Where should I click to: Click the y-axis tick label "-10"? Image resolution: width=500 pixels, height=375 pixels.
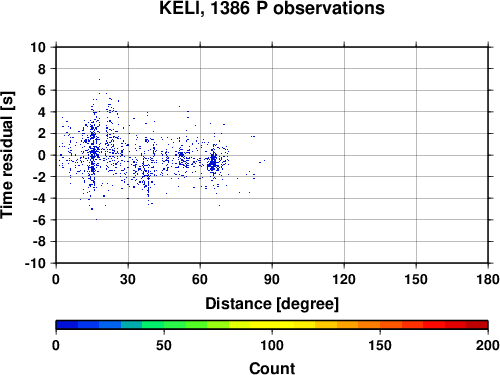pyautogui.click(x=35, y=263)
